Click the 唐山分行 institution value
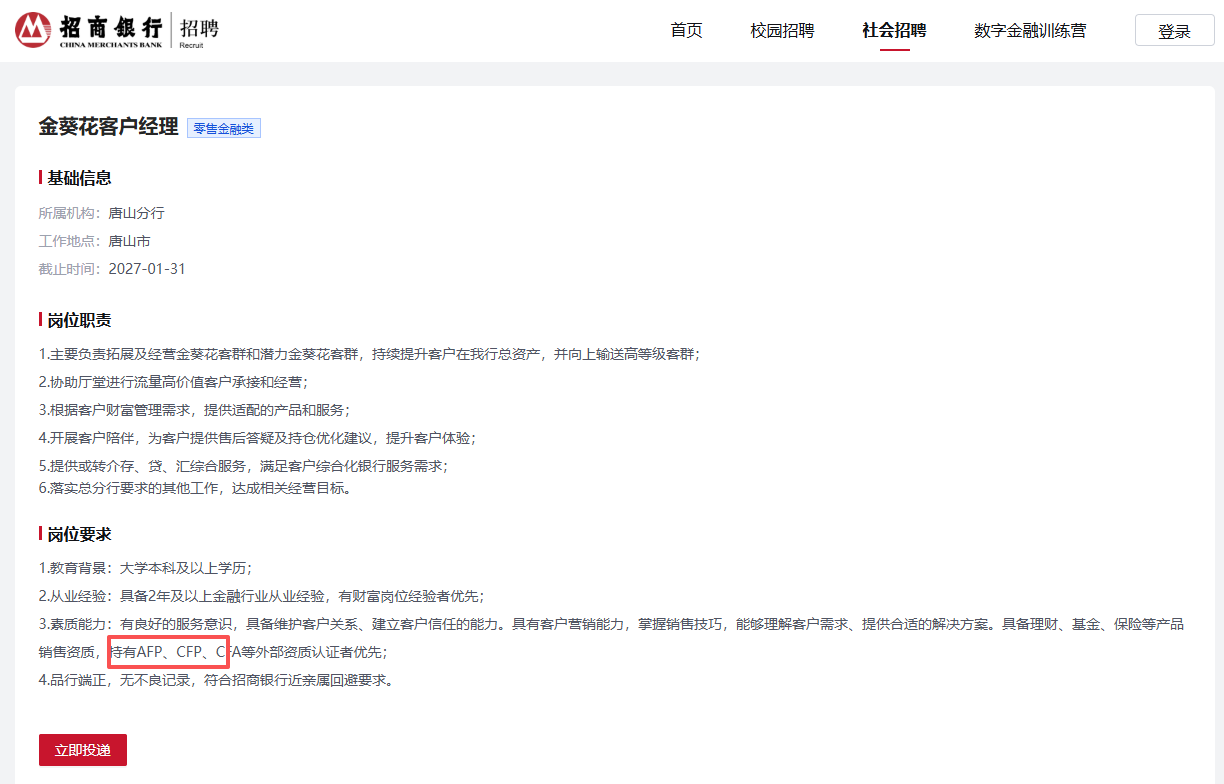 point(136,213)
